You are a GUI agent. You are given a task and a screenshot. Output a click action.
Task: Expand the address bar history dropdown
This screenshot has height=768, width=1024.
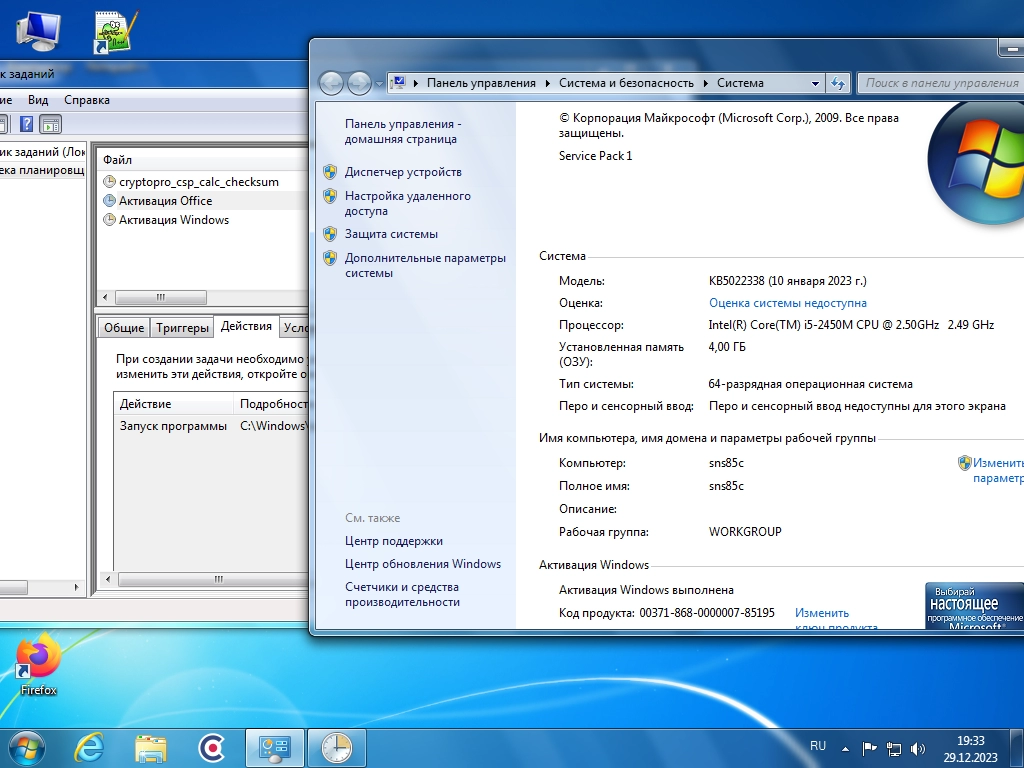coord(816,83)
